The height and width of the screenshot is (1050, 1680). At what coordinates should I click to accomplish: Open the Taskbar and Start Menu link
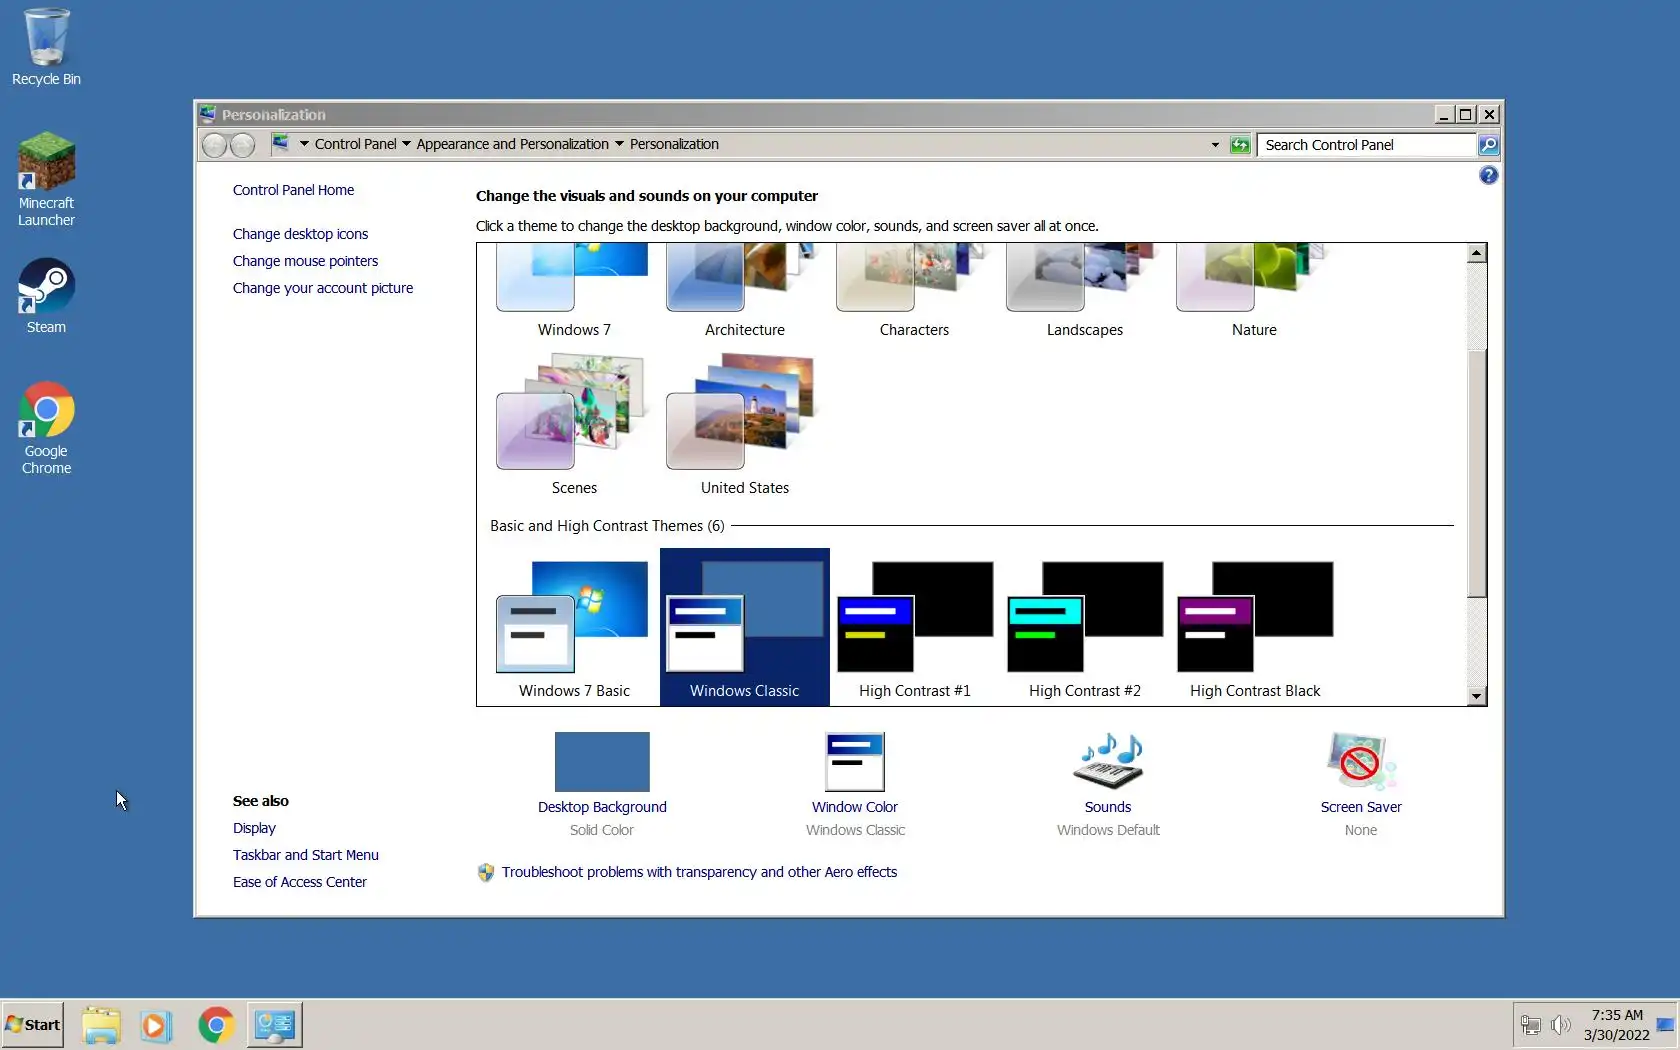pos(305,855)
